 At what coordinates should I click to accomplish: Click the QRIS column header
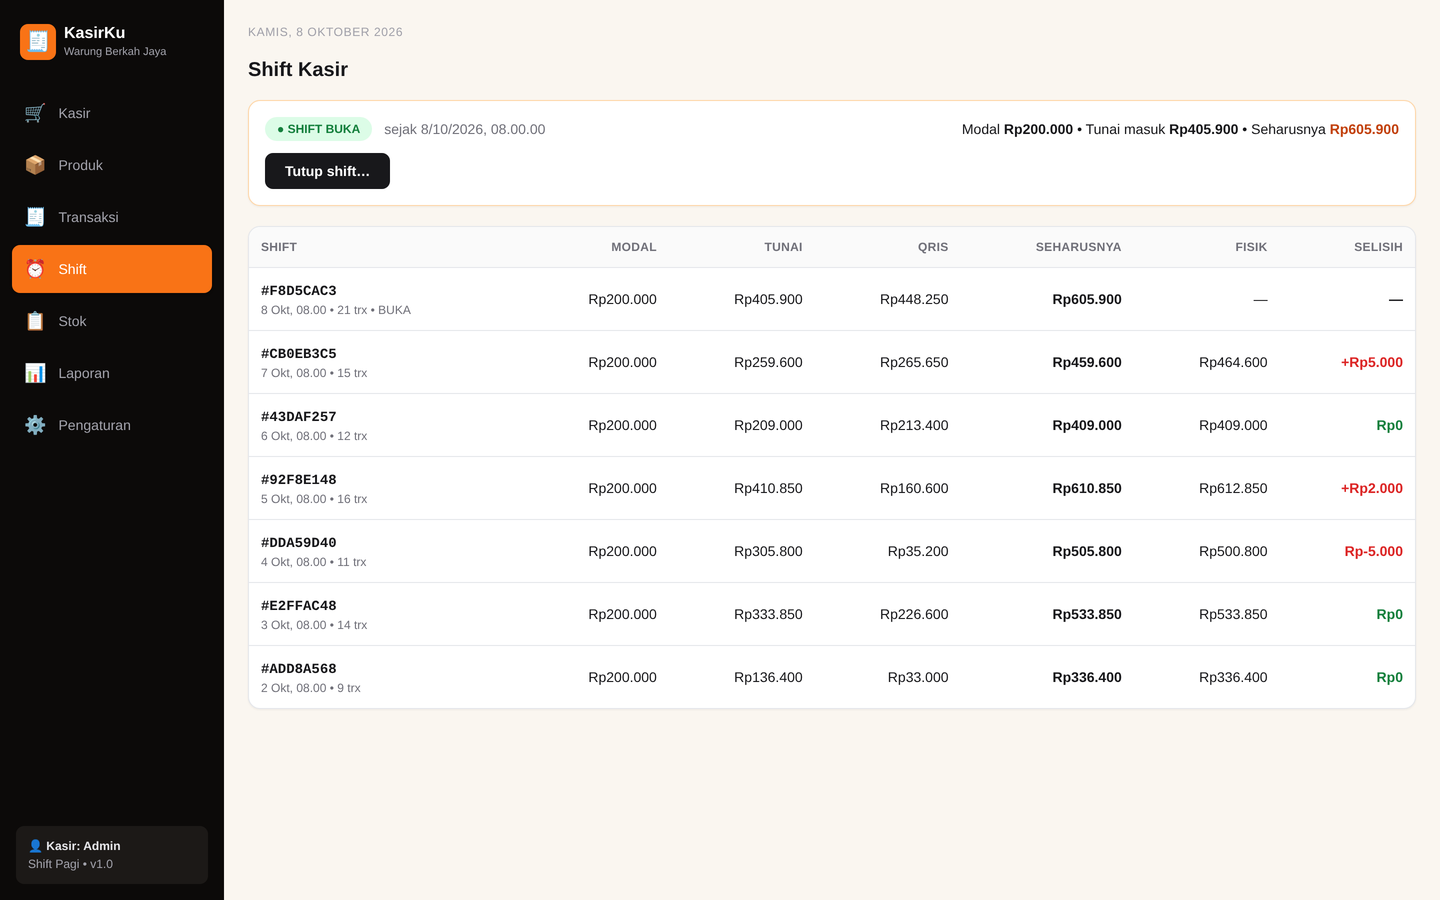933,247
